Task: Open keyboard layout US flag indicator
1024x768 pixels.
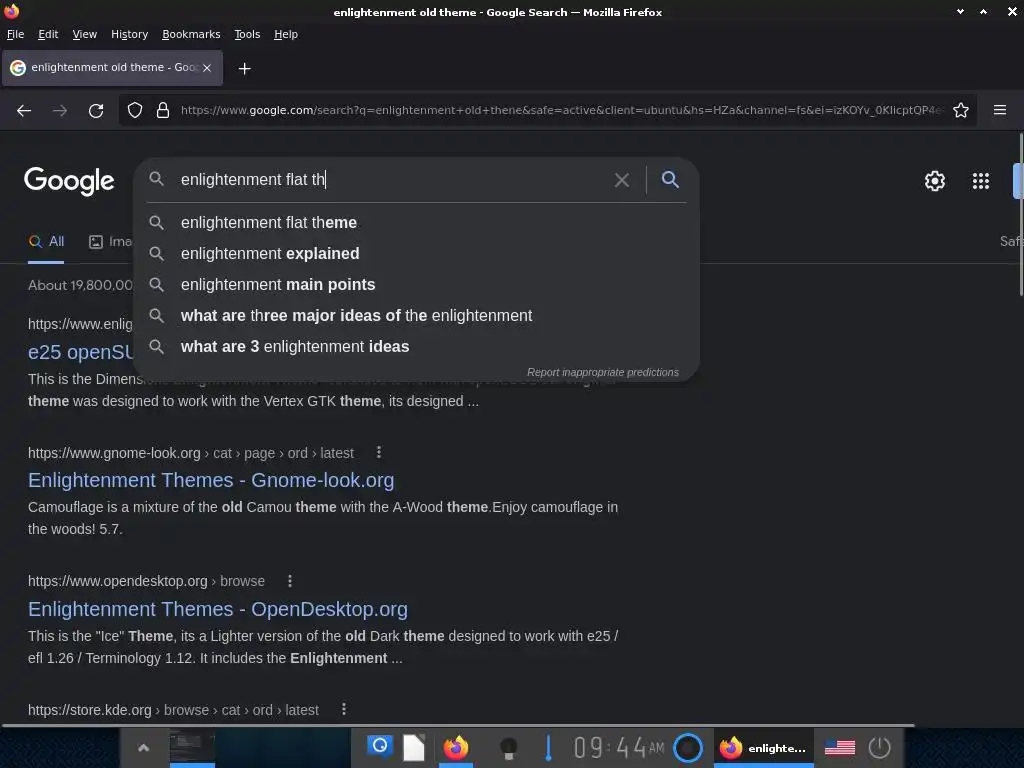Action: (840, 748)
